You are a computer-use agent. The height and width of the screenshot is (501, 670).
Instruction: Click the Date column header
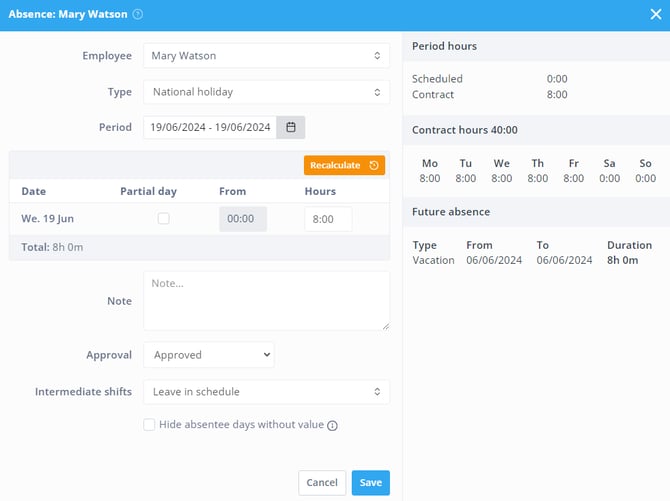click(34, 191)
